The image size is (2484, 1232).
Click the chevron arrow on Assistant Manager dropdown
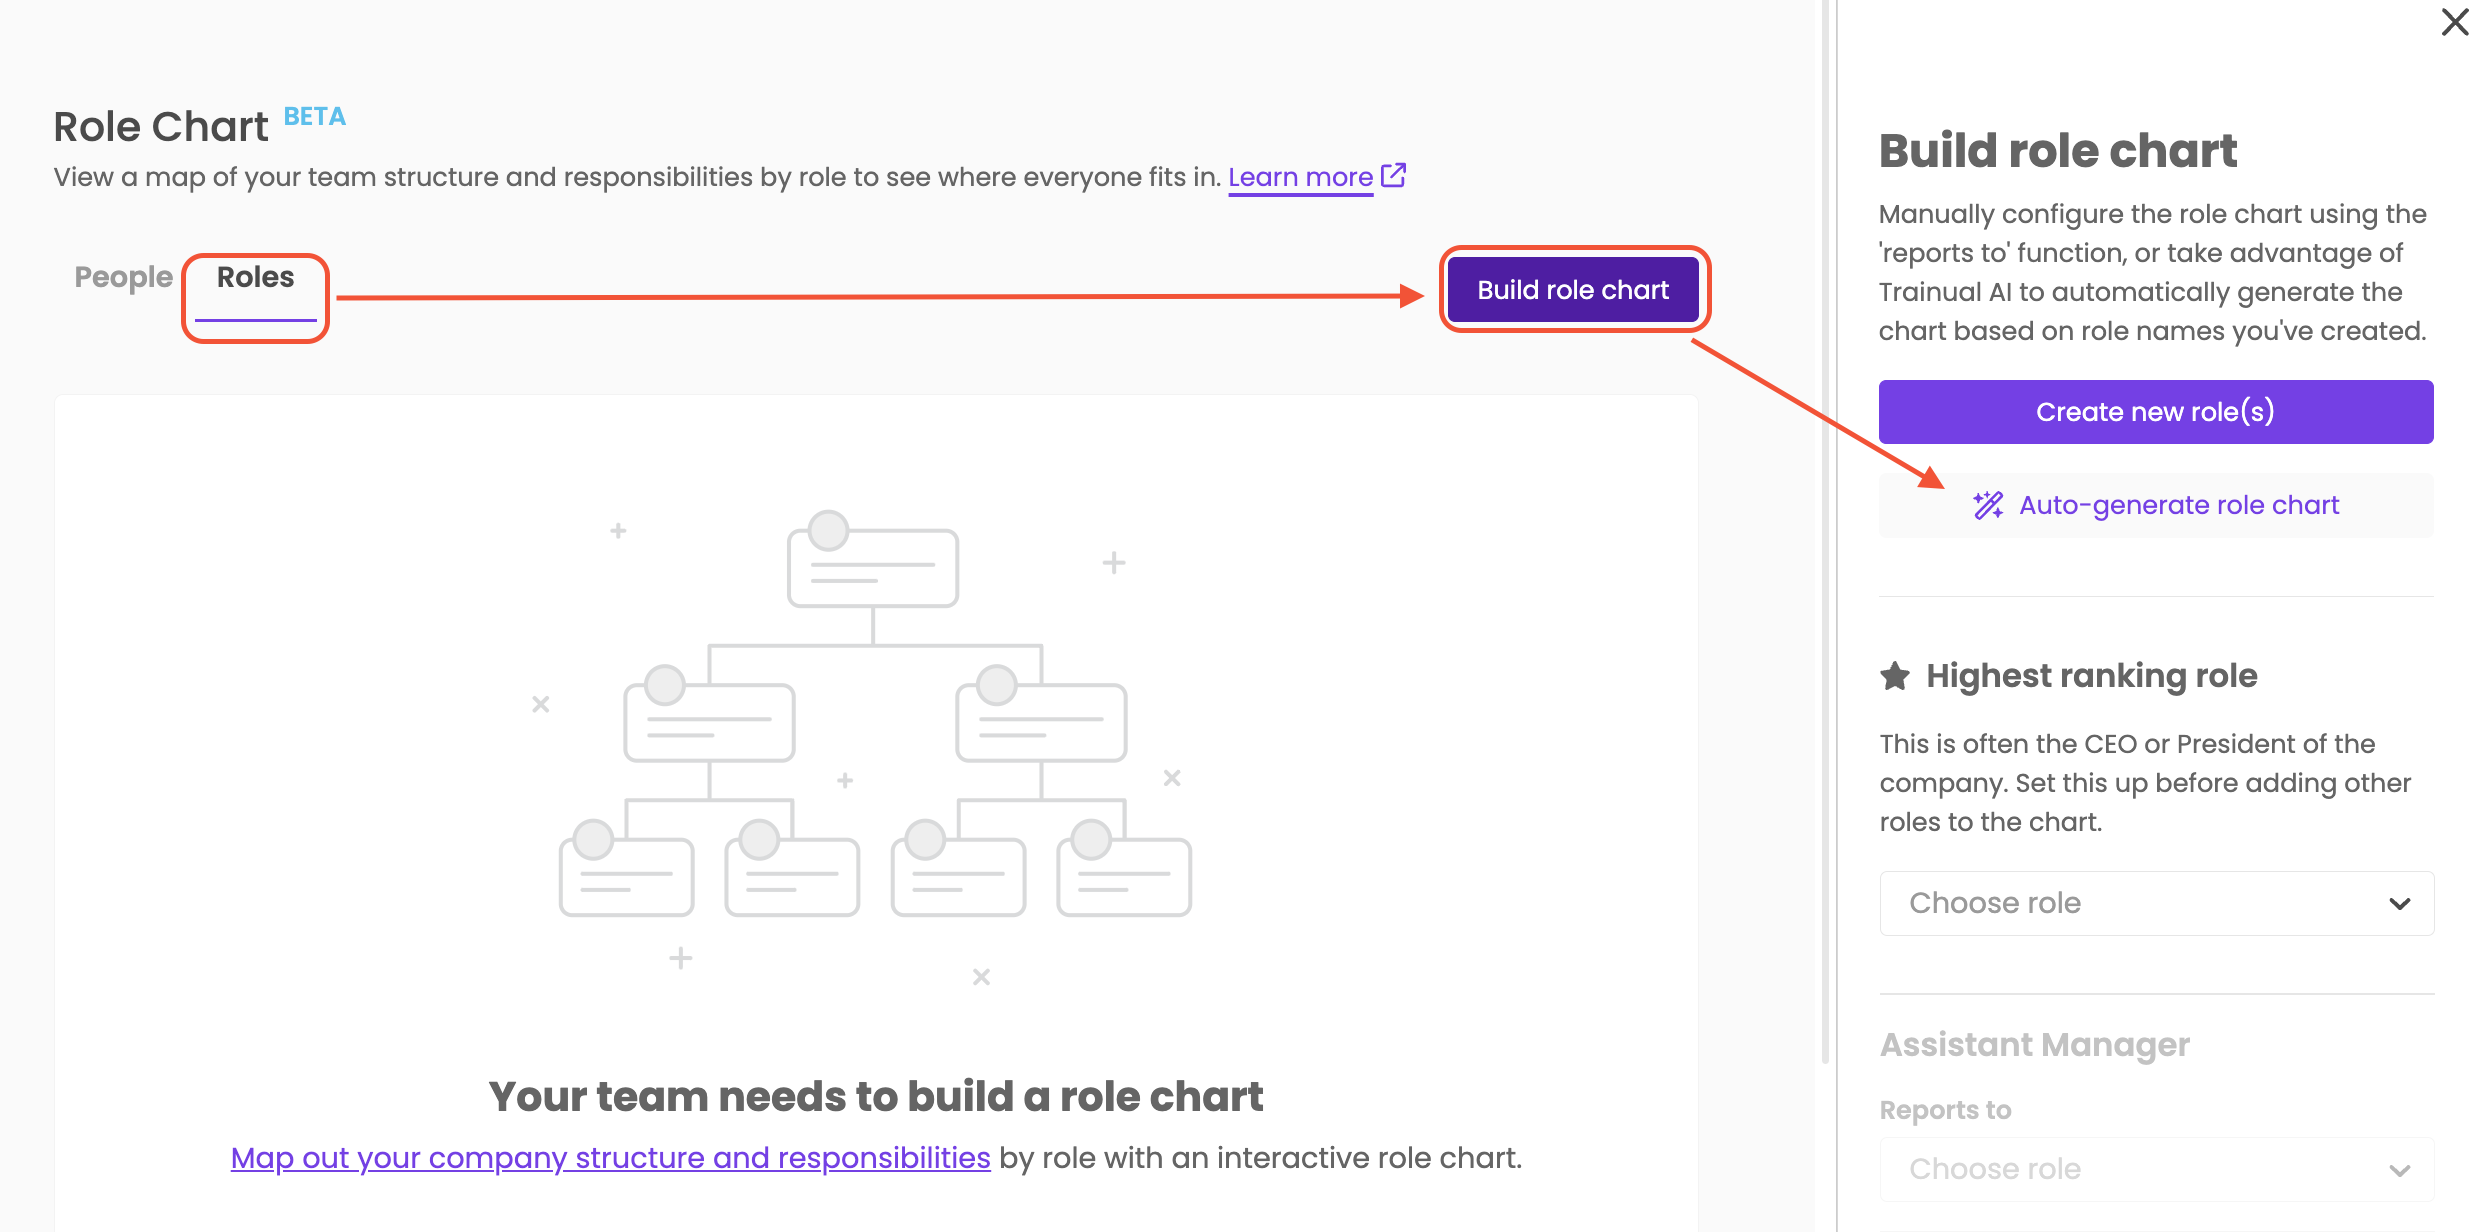(x=2399, y=1170)
